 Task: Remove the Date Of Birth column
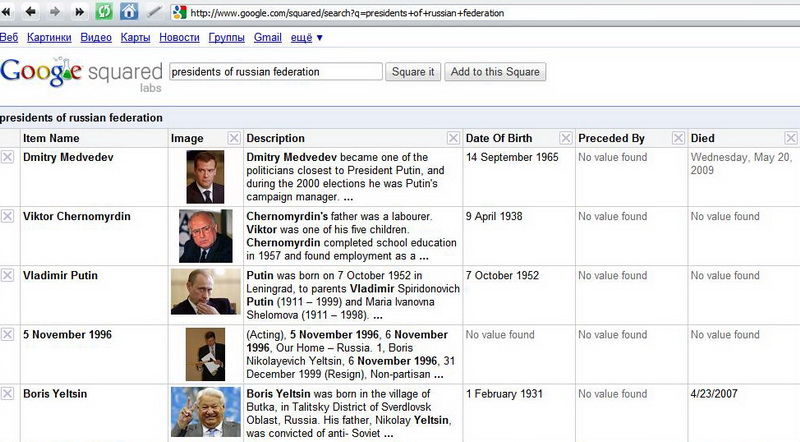565,138
